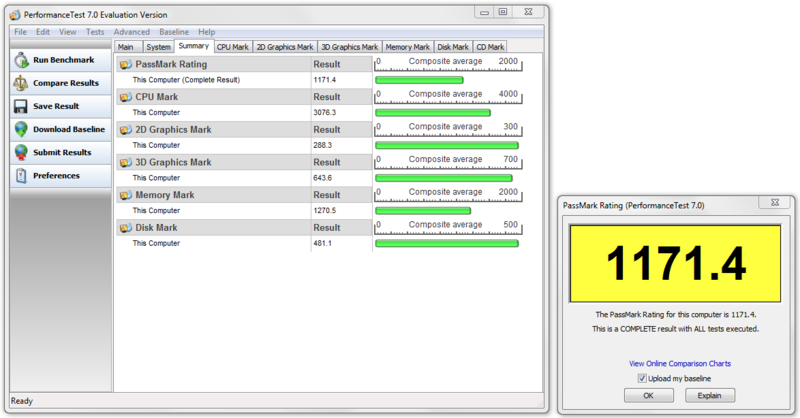The width and height of the screenshot is (800, 418).
Task: Select the Disk Mark result value 481.1
Action: 322,243
